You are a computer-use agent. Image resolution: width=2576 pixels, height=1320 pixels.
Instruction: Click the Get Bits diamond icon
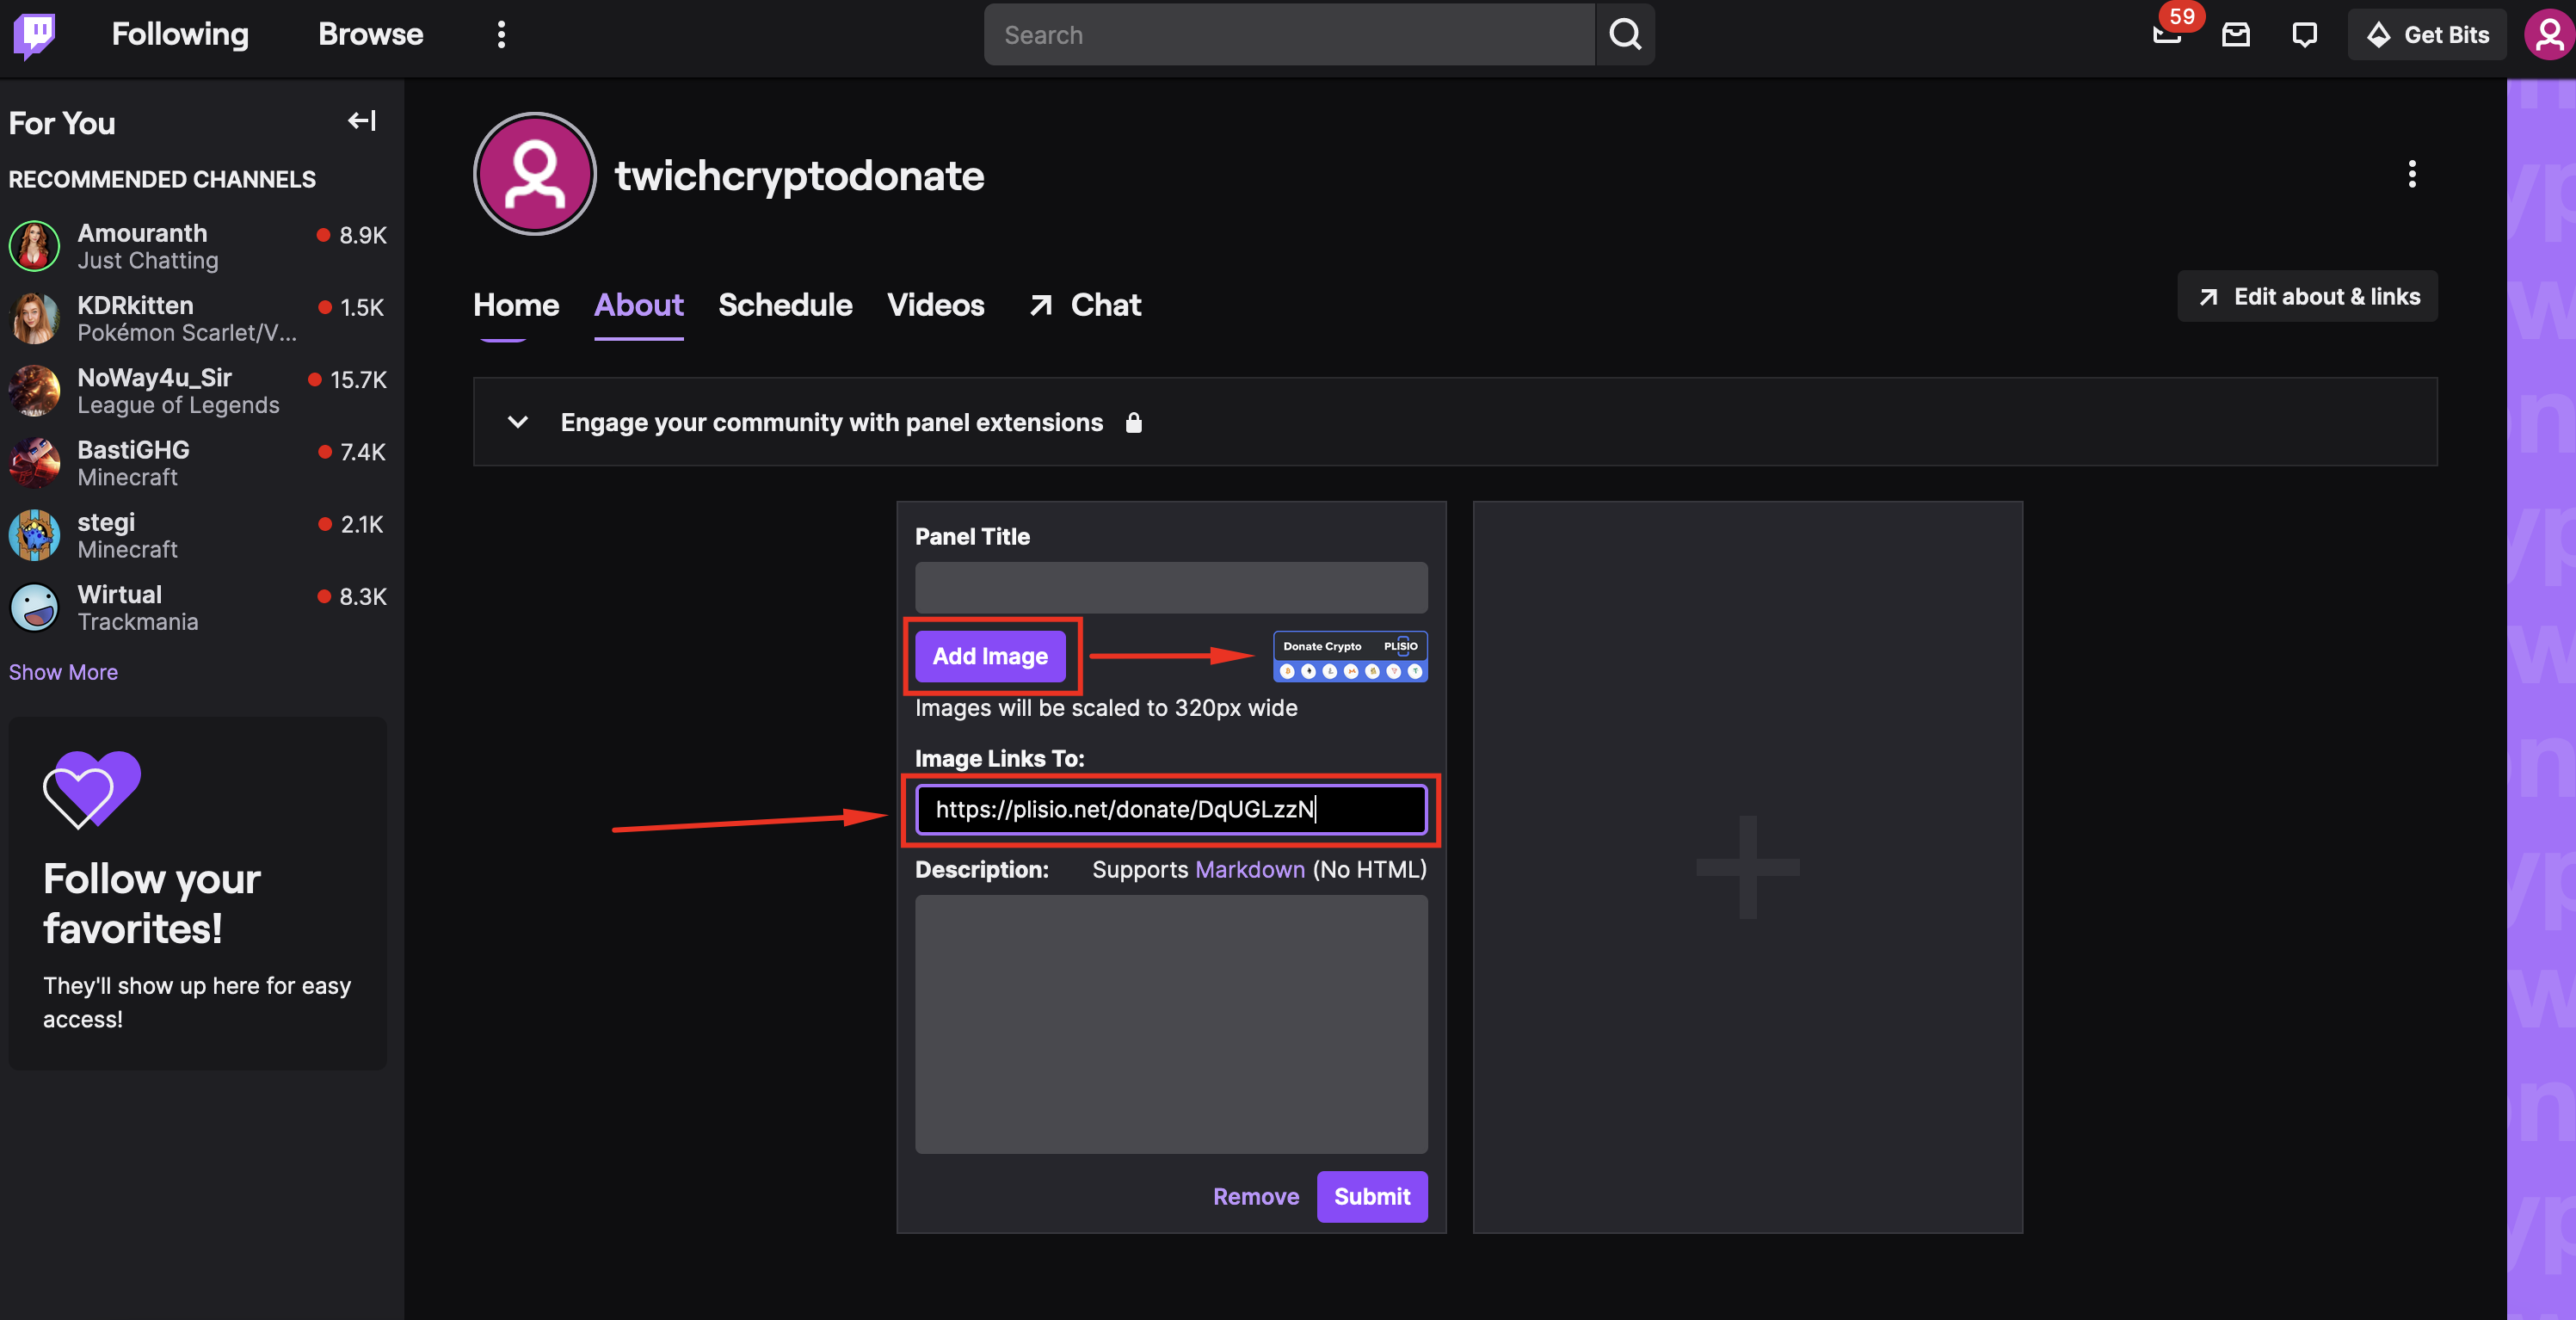point(2379,34)
